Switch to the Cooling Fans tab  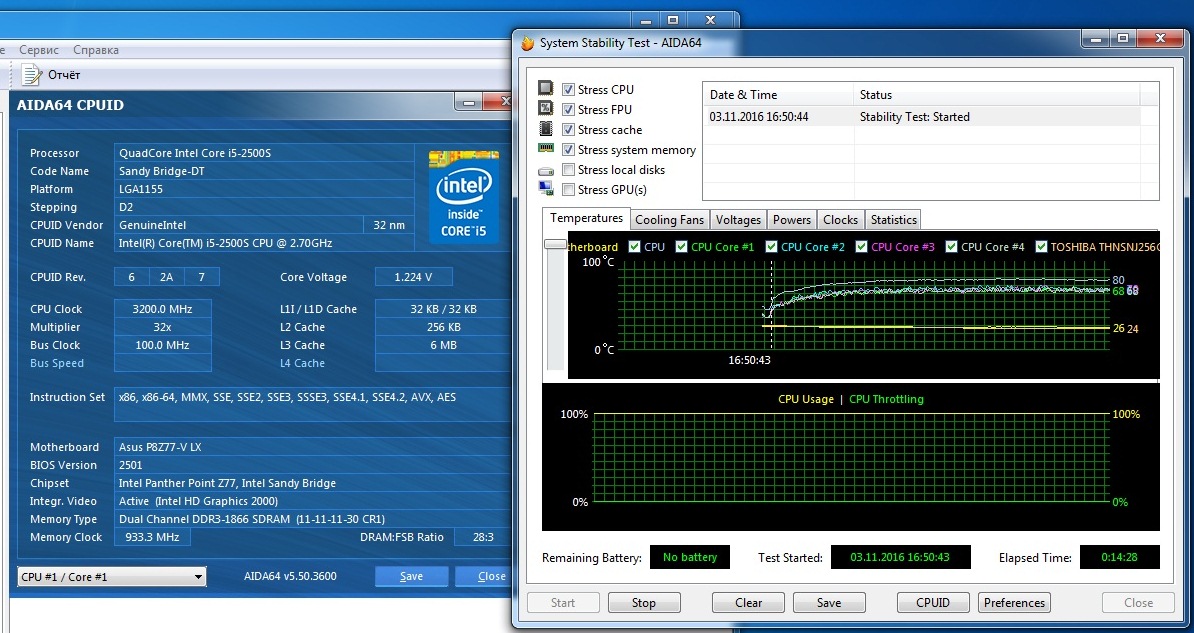[x=669, y=219]
